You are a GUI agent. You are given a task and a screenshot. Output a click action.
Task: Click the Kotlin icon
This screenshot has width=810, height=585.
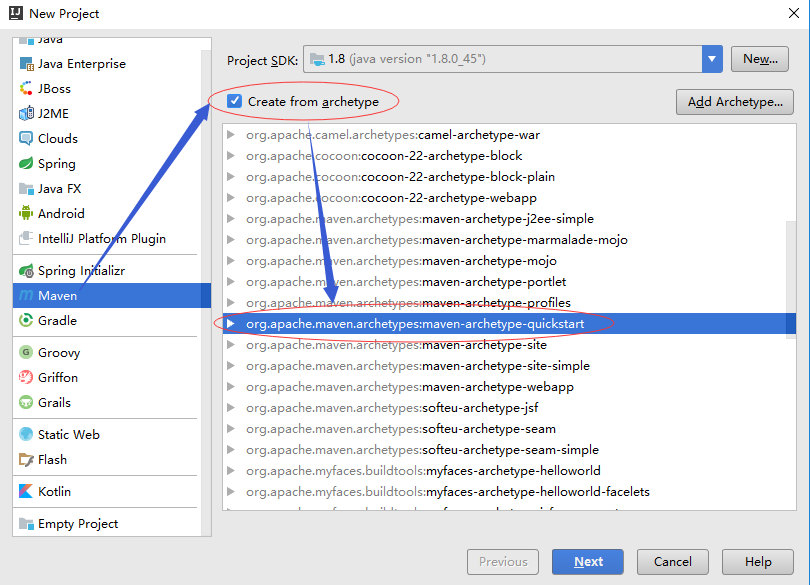coord(26,491)
